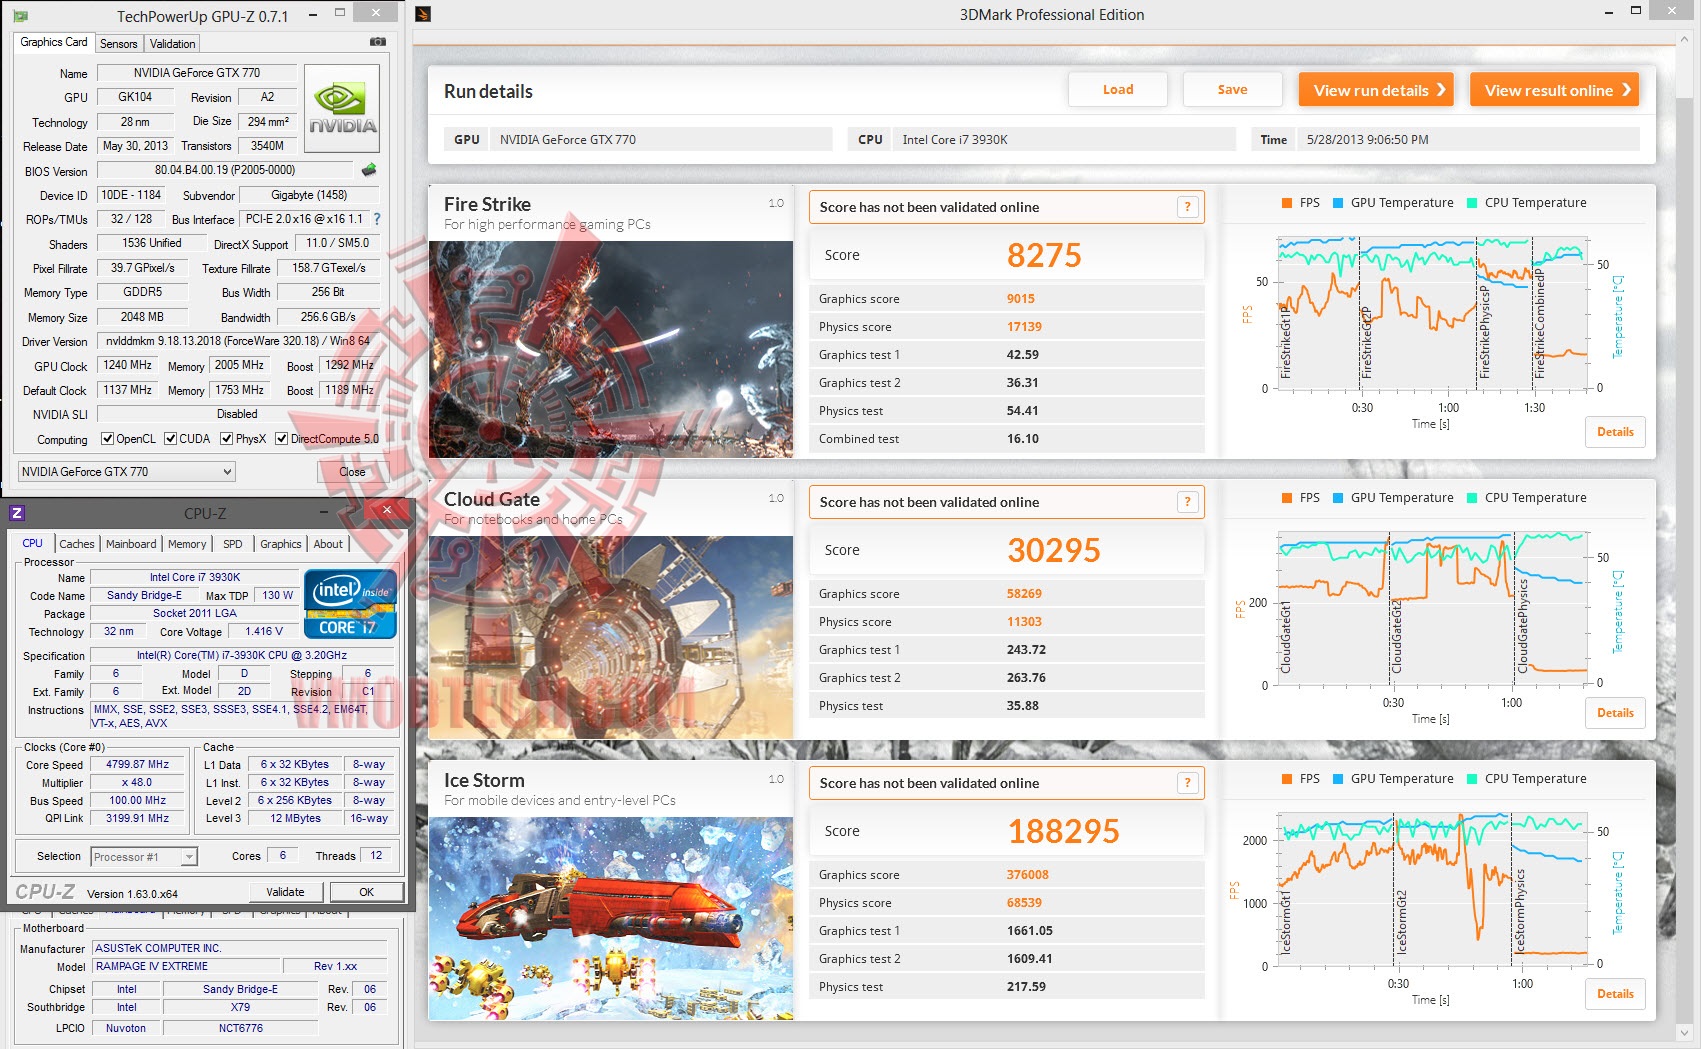The width and height of the screenshot is (1701, 1049).
Task: Open the Mainboard tab in front CPU-Z window
Action: [131, 544]
